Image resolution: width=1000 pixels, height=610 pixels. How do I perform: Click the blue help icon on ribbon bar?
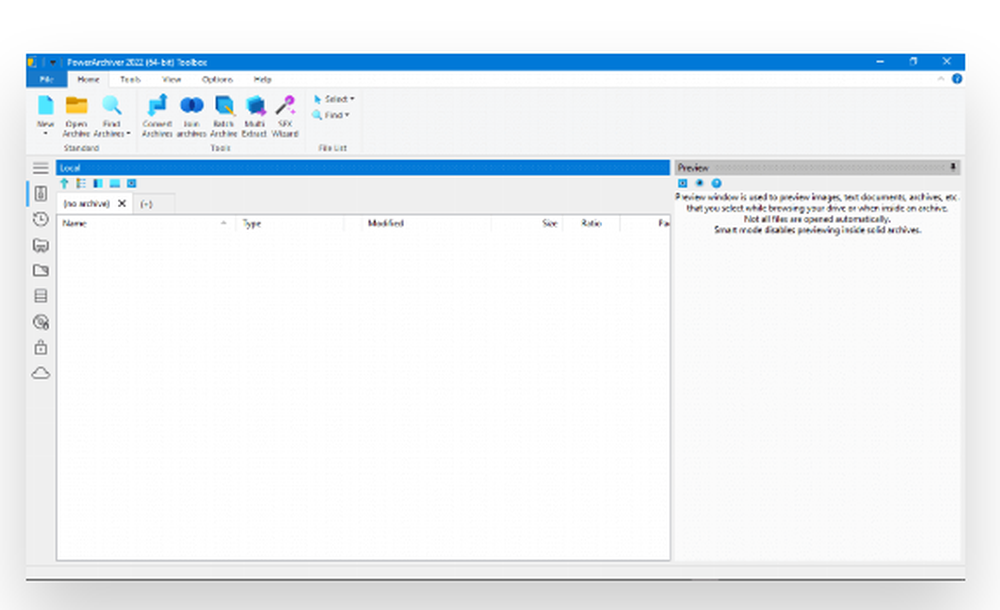[957, 78]
